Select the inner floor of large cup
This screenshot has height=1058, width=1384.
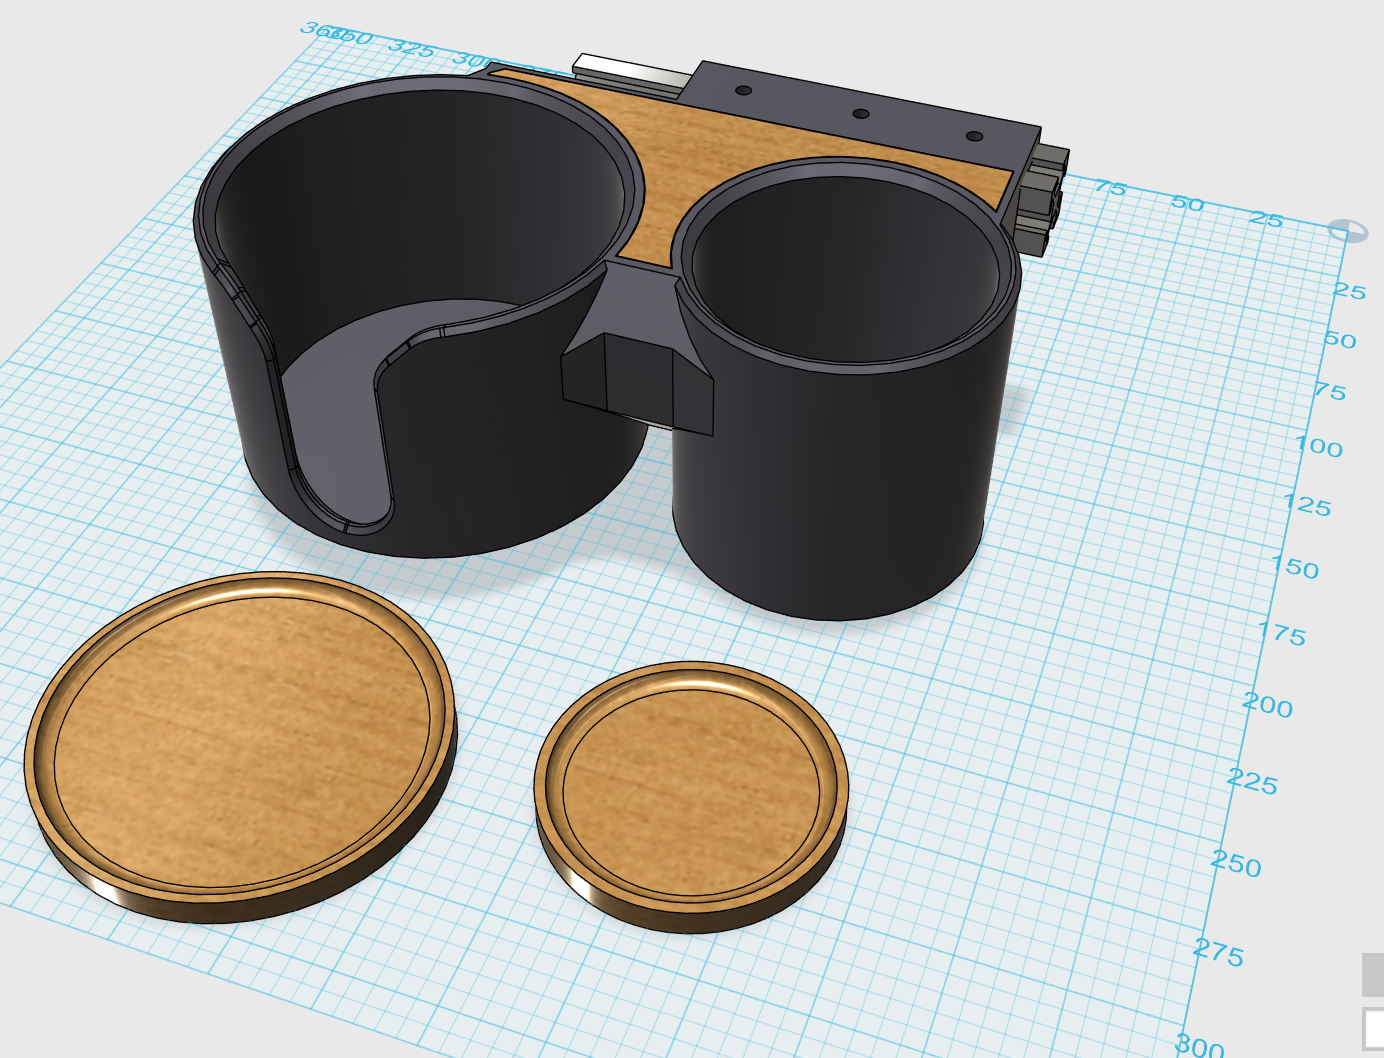point(330,400)
